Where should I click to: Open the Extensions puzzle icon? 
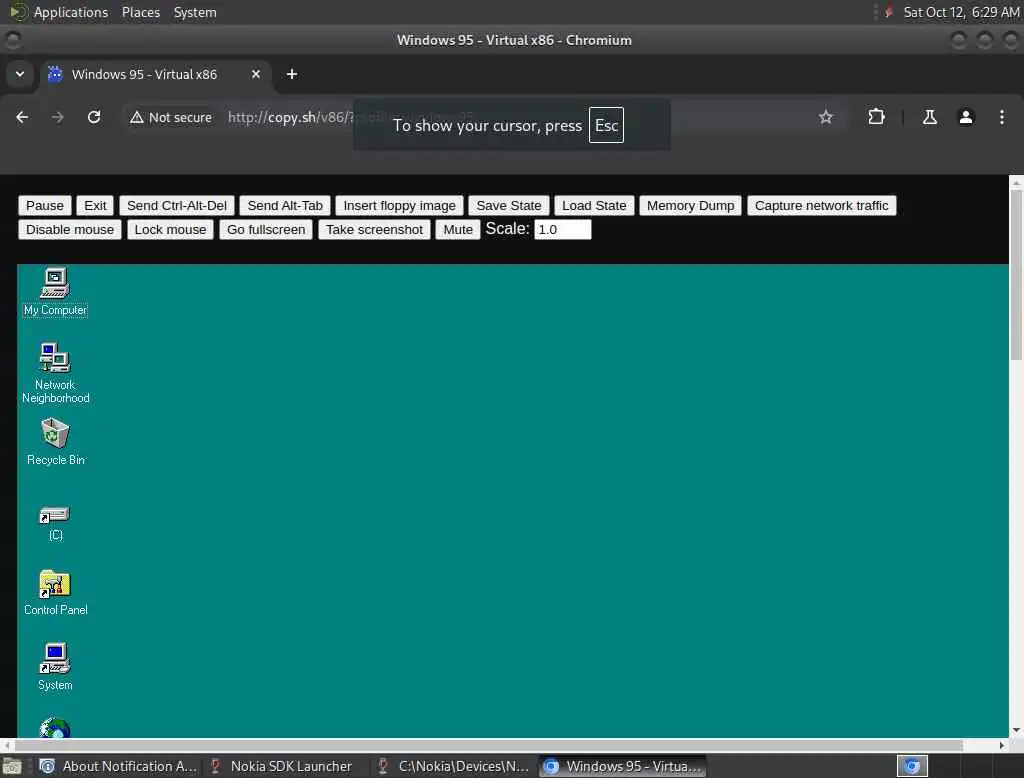(x=876, y=117)
